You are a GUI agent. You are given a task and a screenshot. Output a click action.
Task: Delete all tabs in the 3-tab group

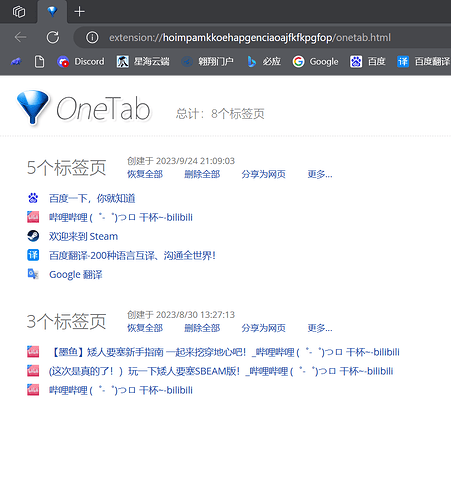[202, 328]
